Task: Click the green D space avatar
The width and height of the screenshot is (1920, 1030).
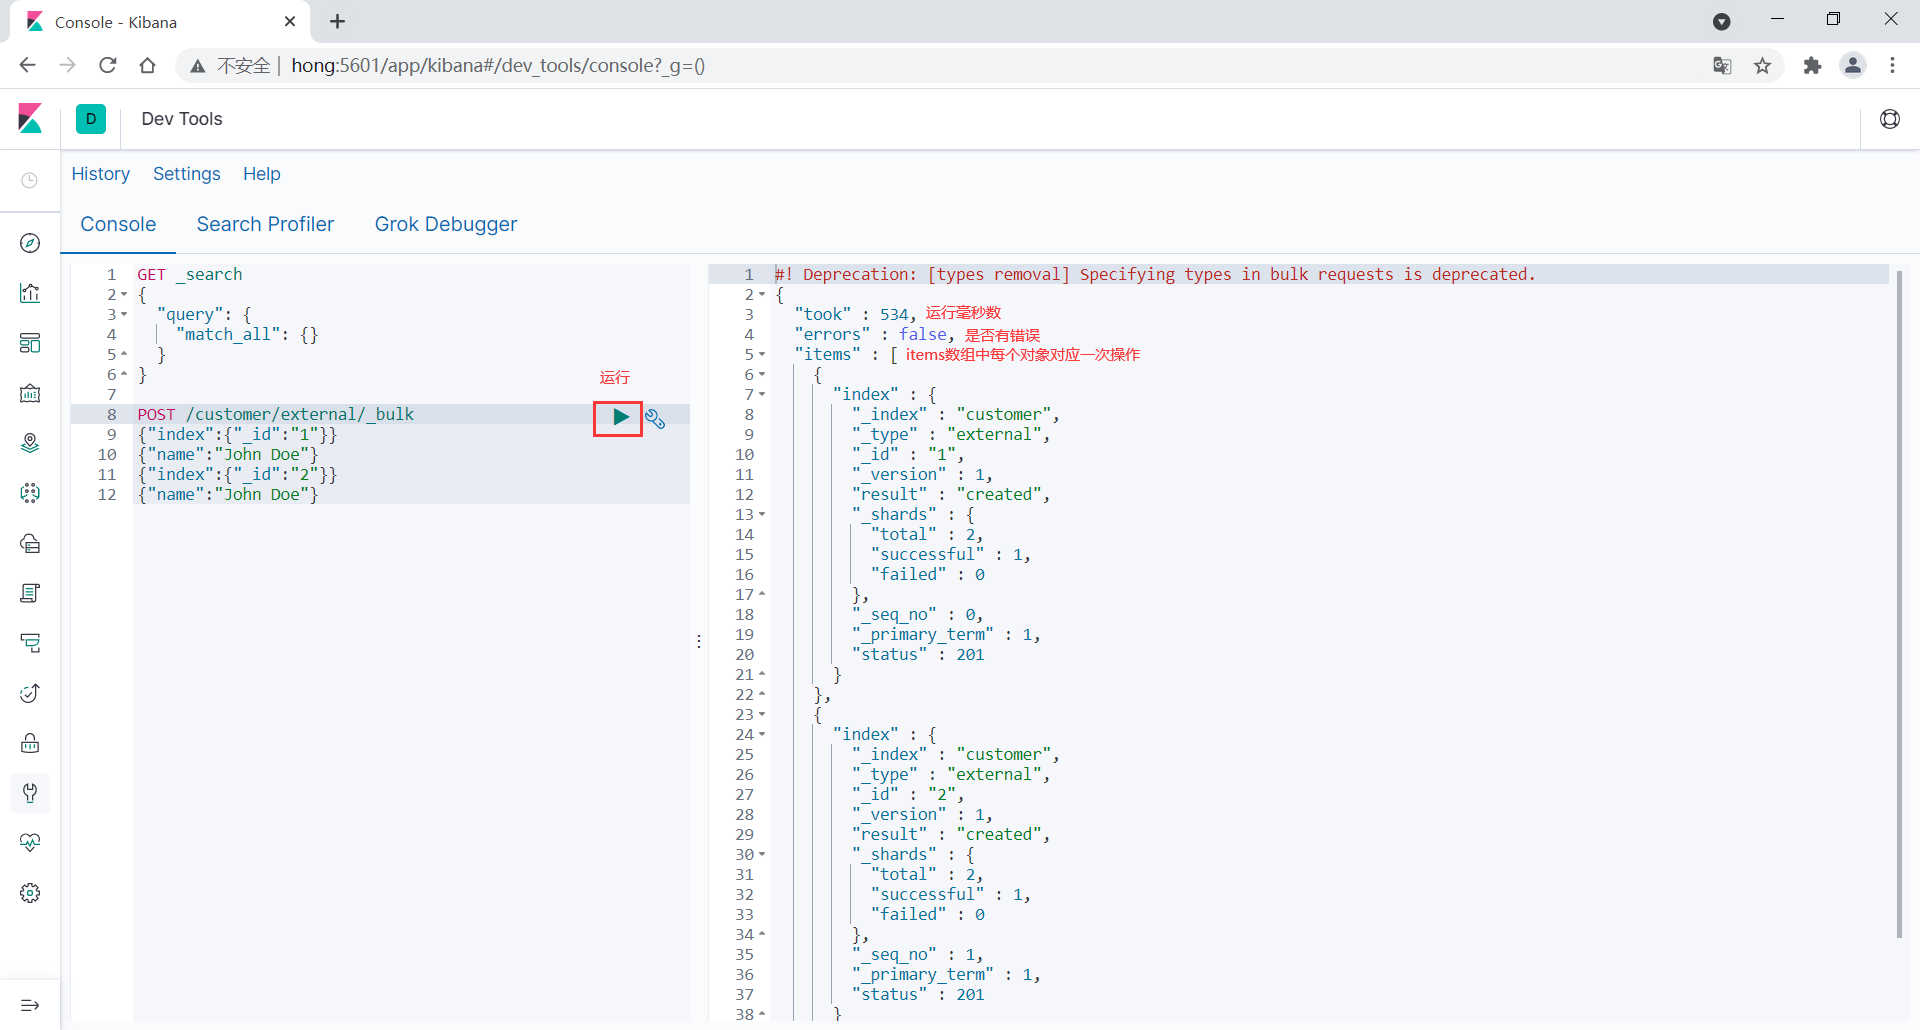Action: click(x=91, y=119)
